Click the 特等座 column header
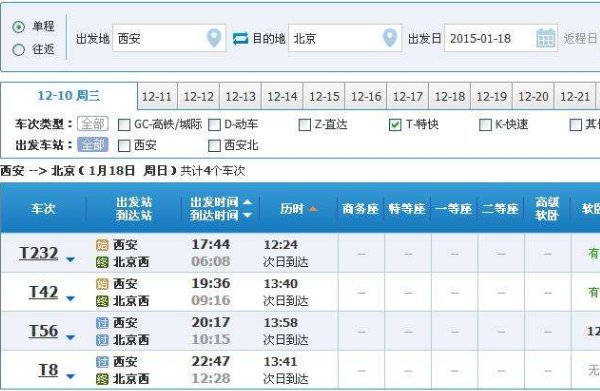 [x=407, y=209]
